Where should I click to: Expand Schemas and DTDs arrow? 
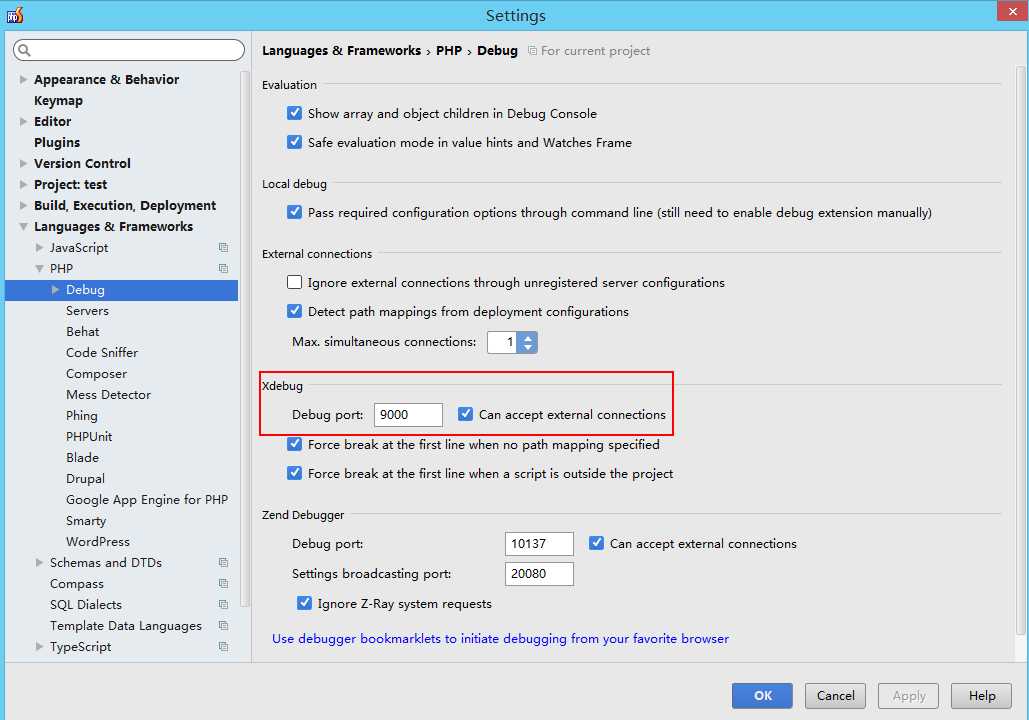point(39,562)
